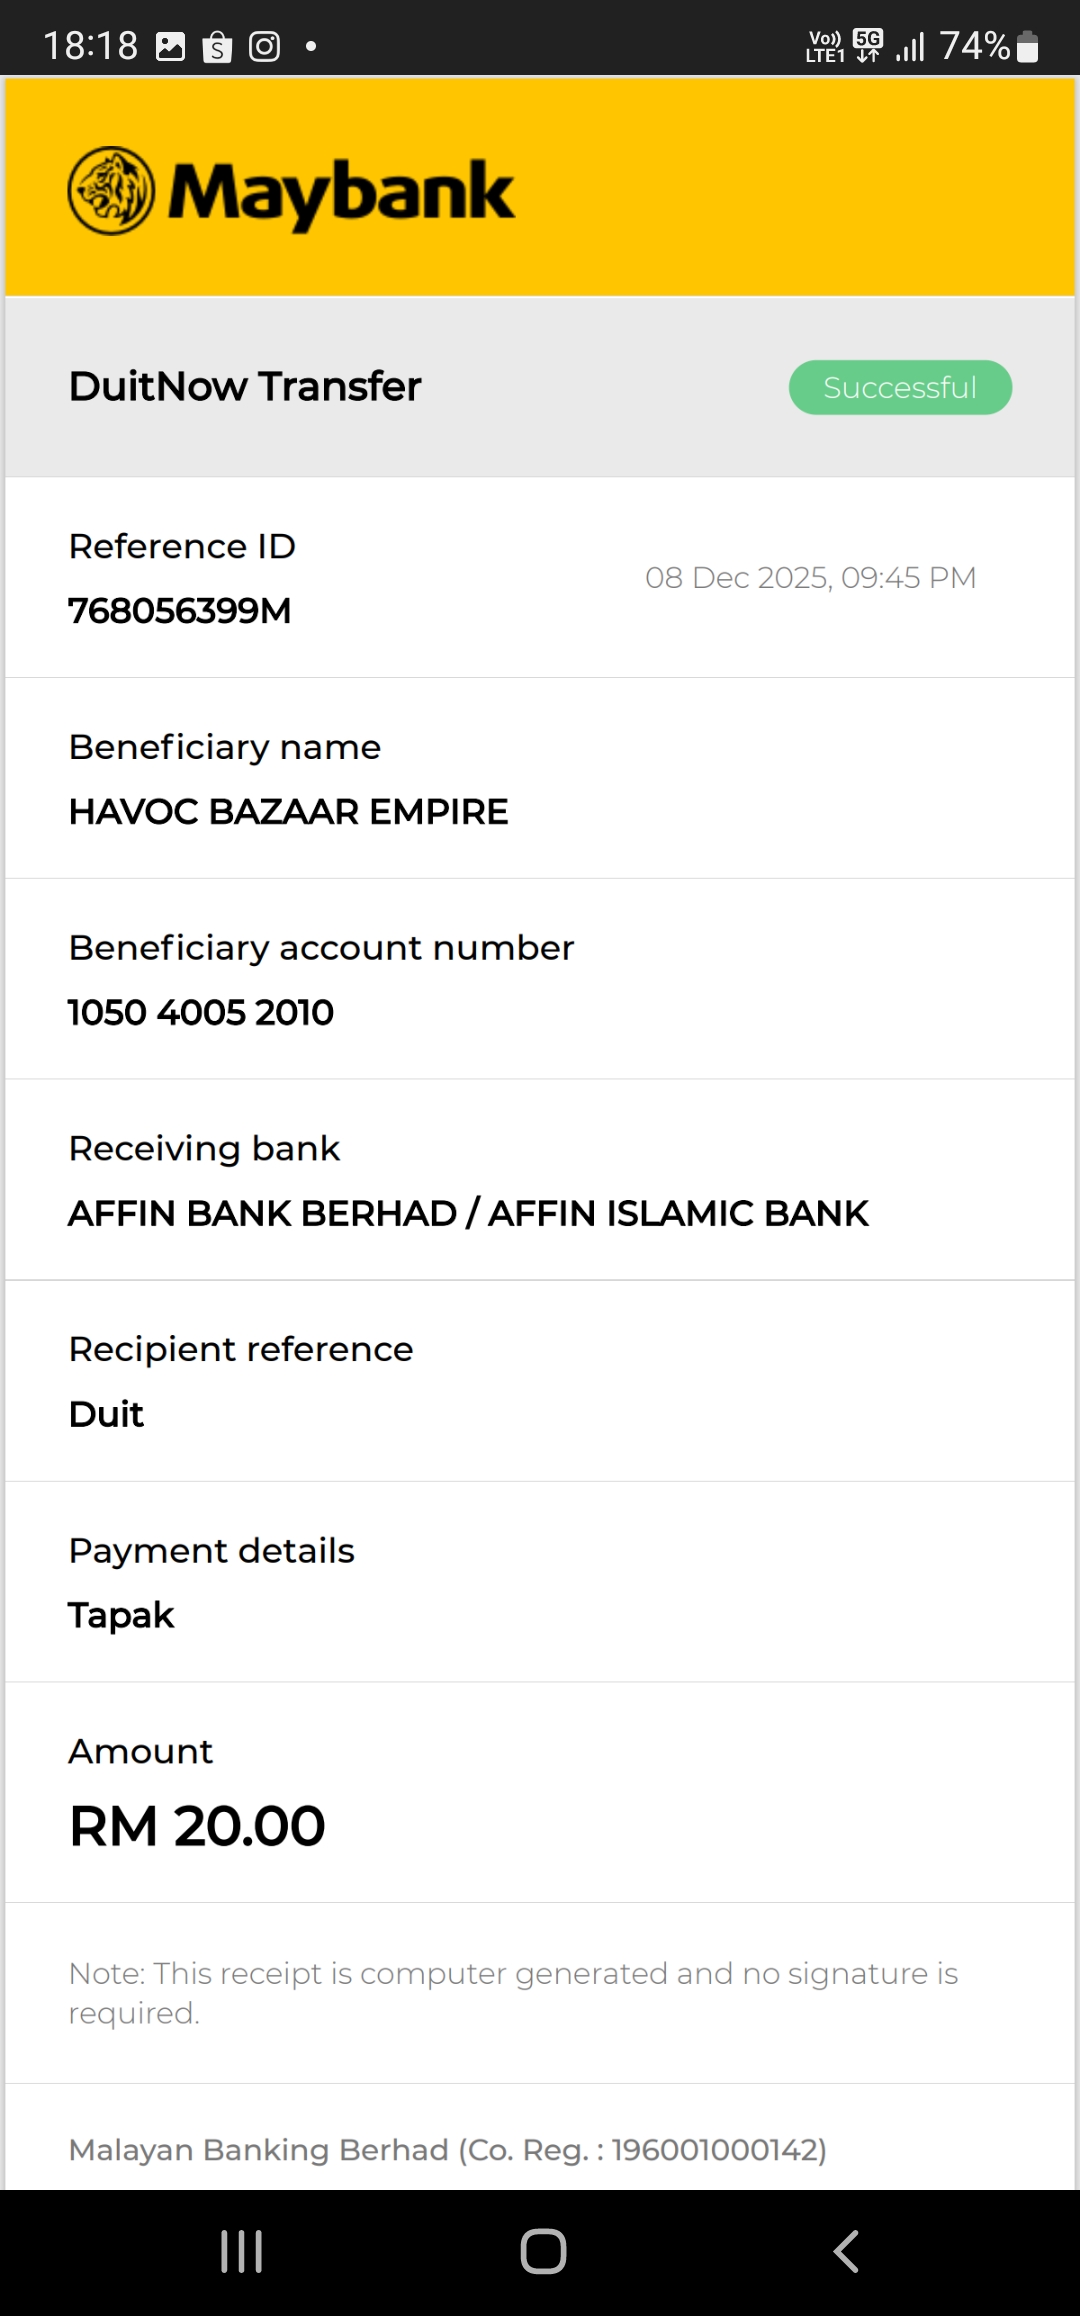Tap the Maybank tiger logo
Image resolution: width=1080 pixels, height=2316 pixels.
111,191
